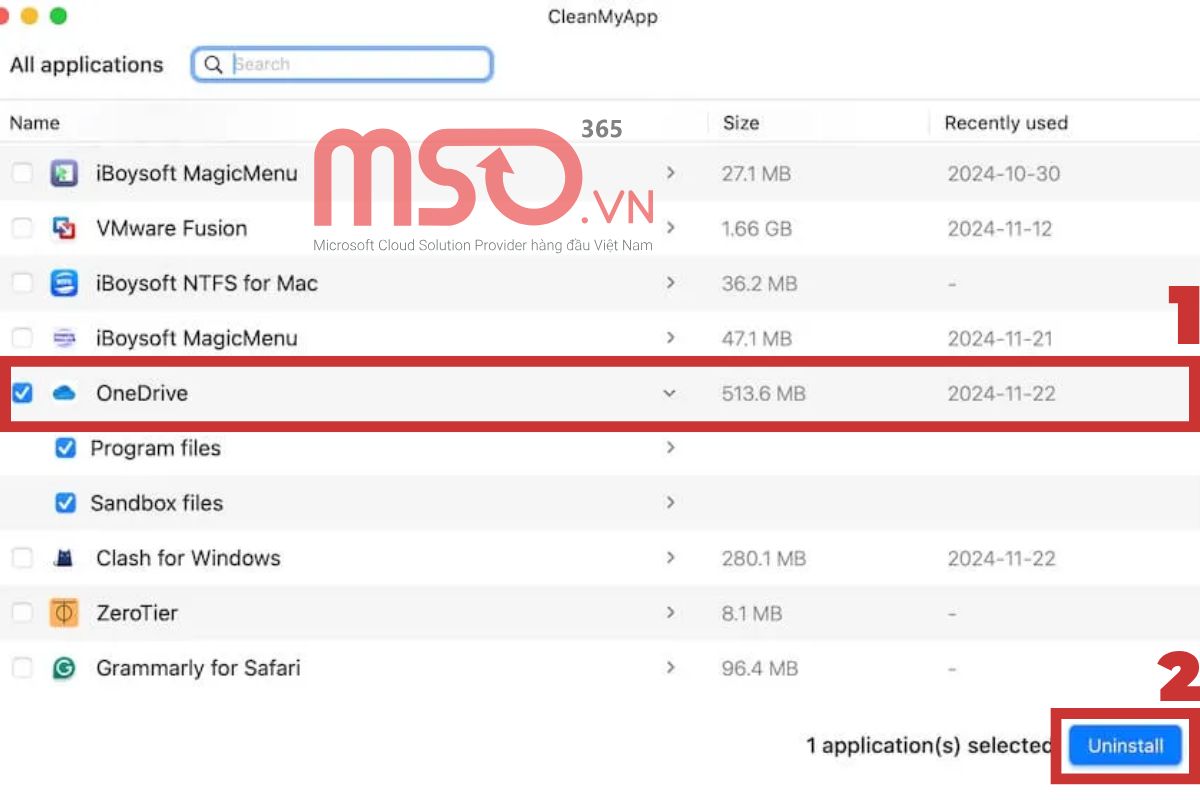Click the 36.2 MB size value
This screenshot has height=800, width=1200.
click(760, 284)
